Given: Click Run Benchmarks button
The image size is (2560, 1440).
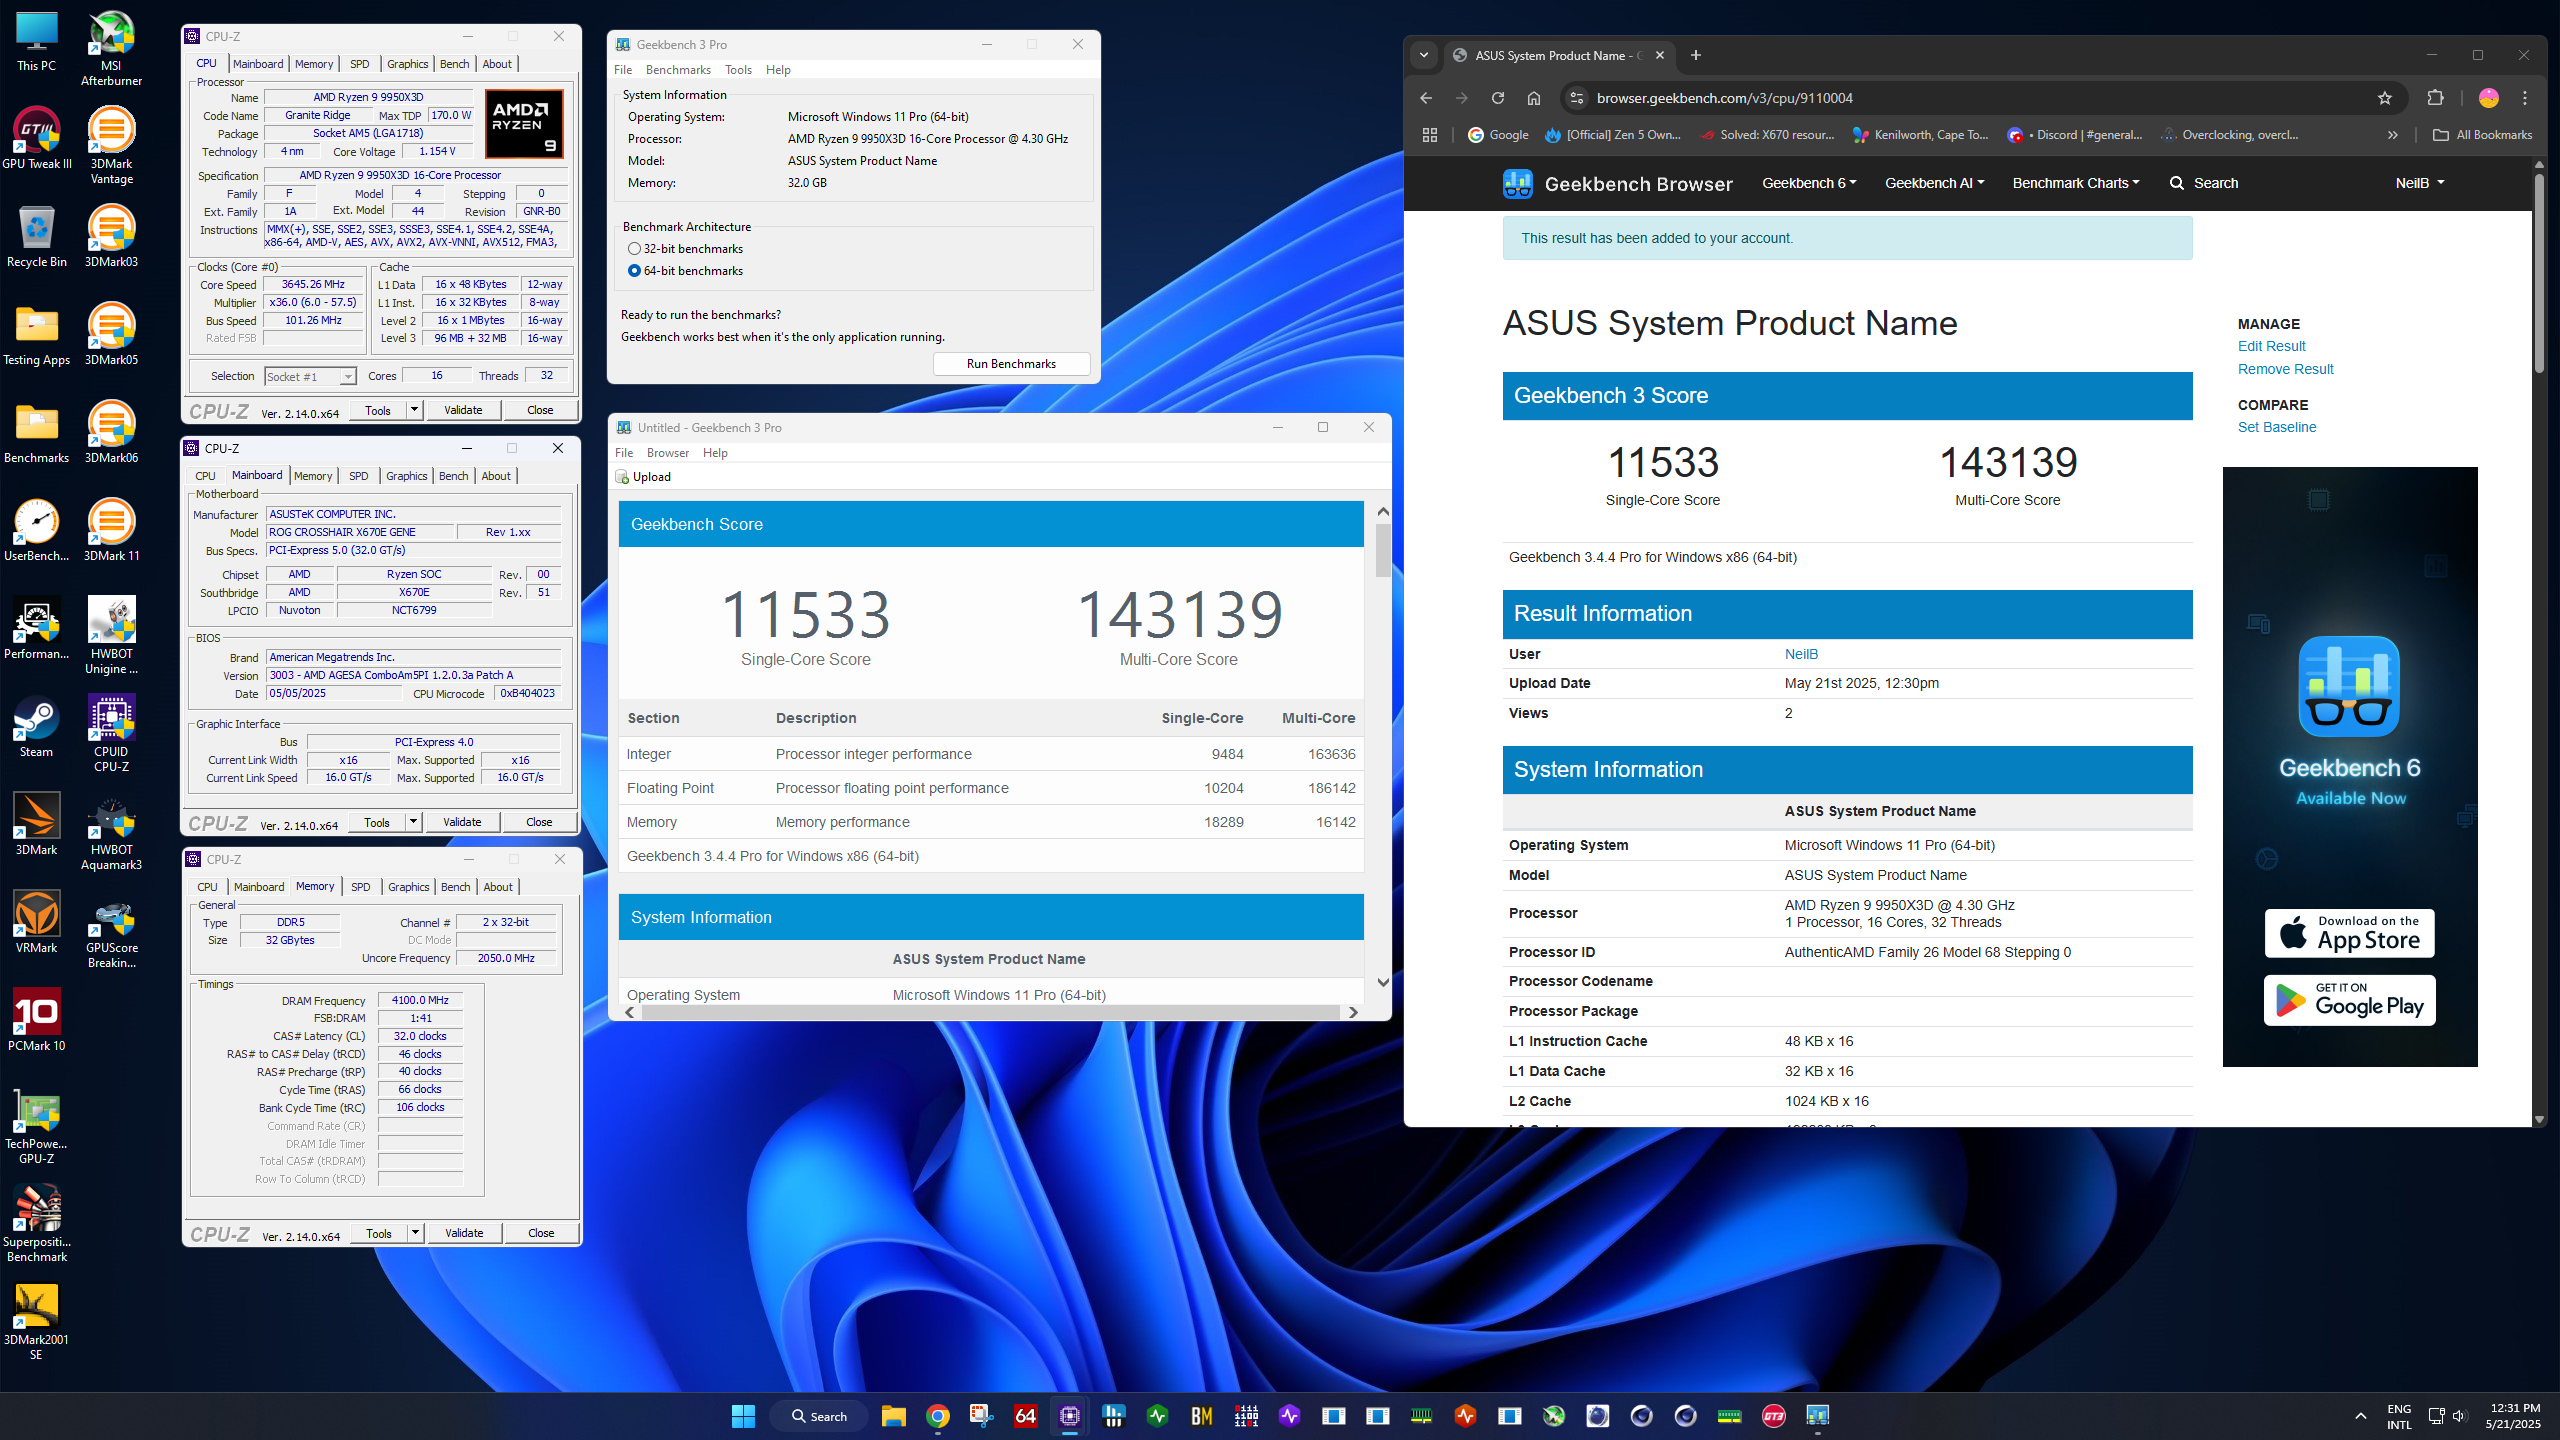Looking at the screenshot, I should [1011, 364].
